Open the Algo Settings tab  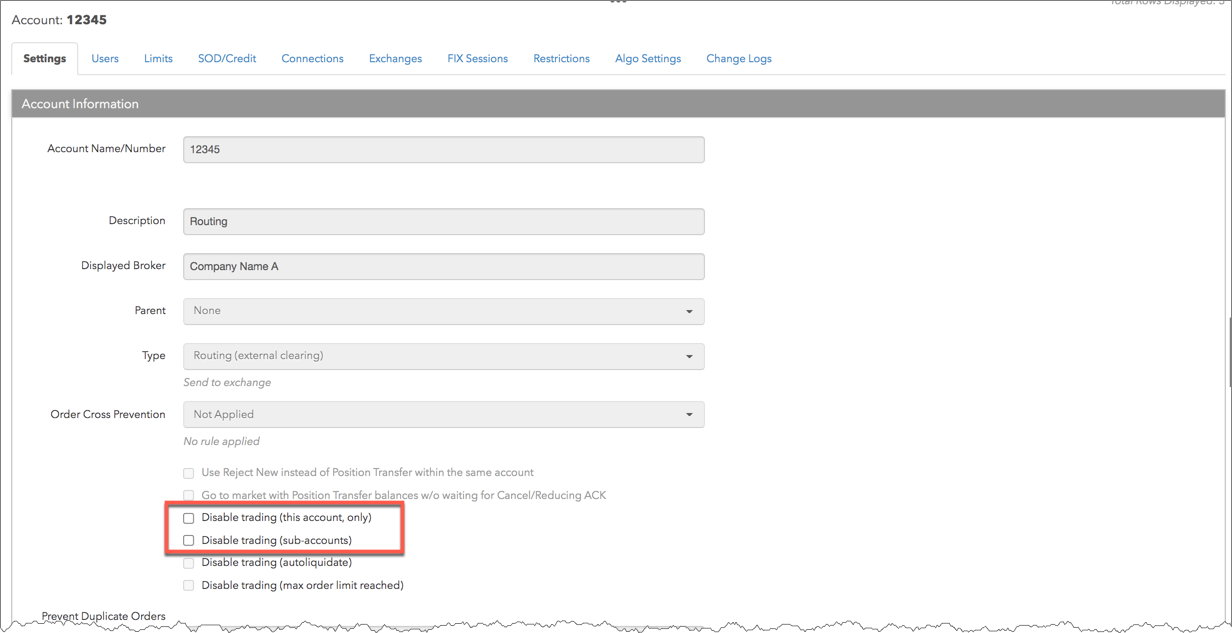(x=648, y=59)
